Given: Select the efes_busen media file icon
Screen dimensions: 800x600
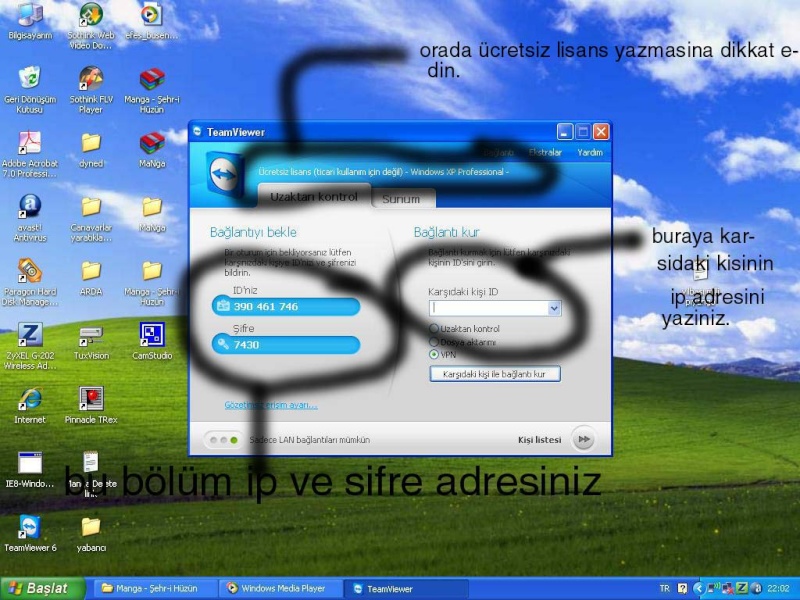Looking at the screenshot, I should coord(152,21).
